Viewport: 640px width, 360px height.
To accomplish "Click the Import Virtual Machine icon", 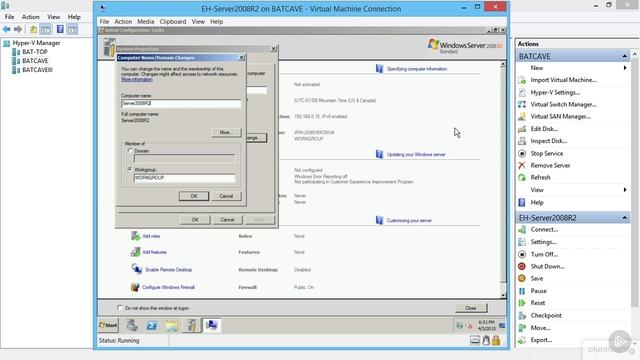I will tap(522, 80).
